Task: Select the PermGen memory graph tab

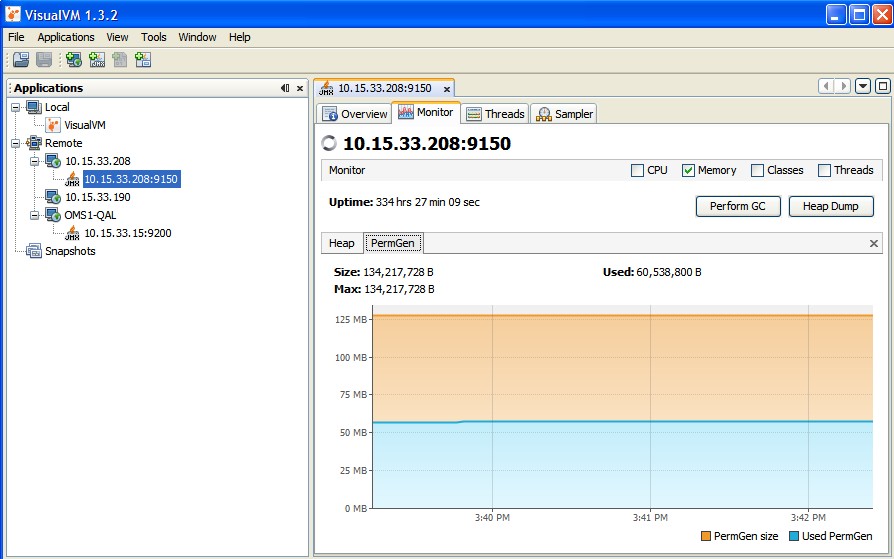Action: [x=393, y=243]
